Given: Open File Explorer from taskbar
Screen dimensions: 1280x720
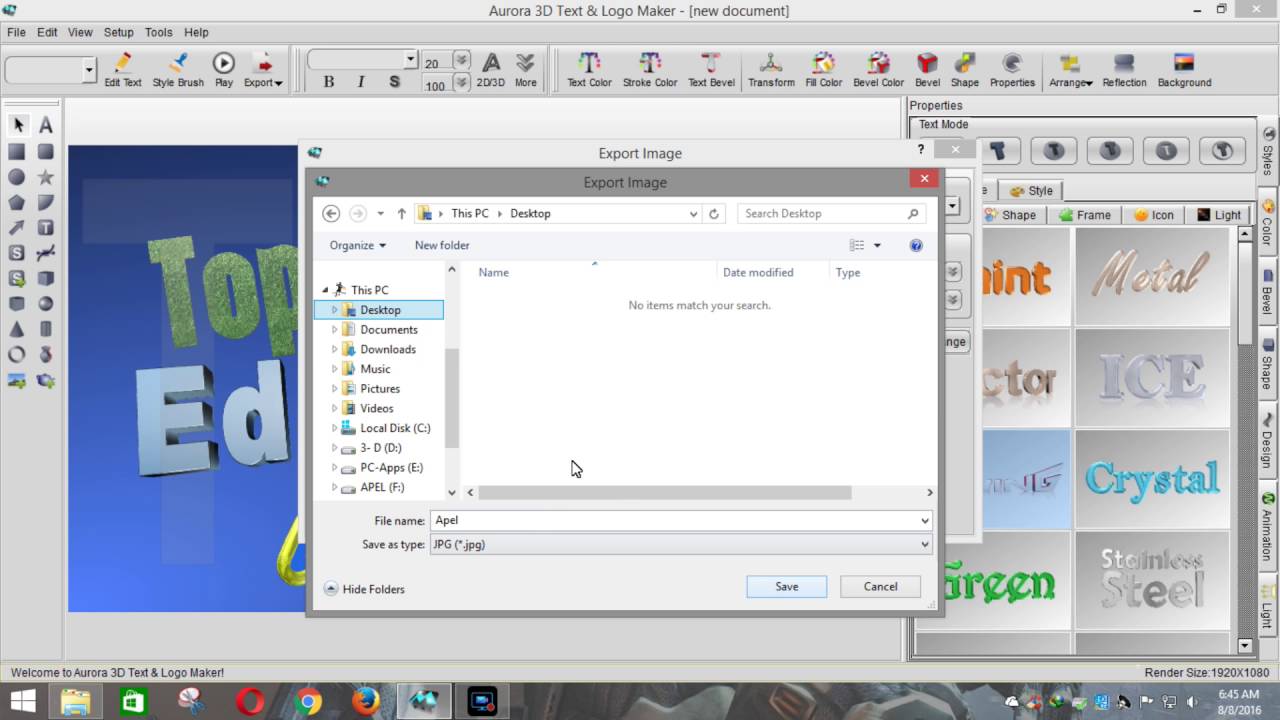Looking at the screenshot, I should 75,701.
